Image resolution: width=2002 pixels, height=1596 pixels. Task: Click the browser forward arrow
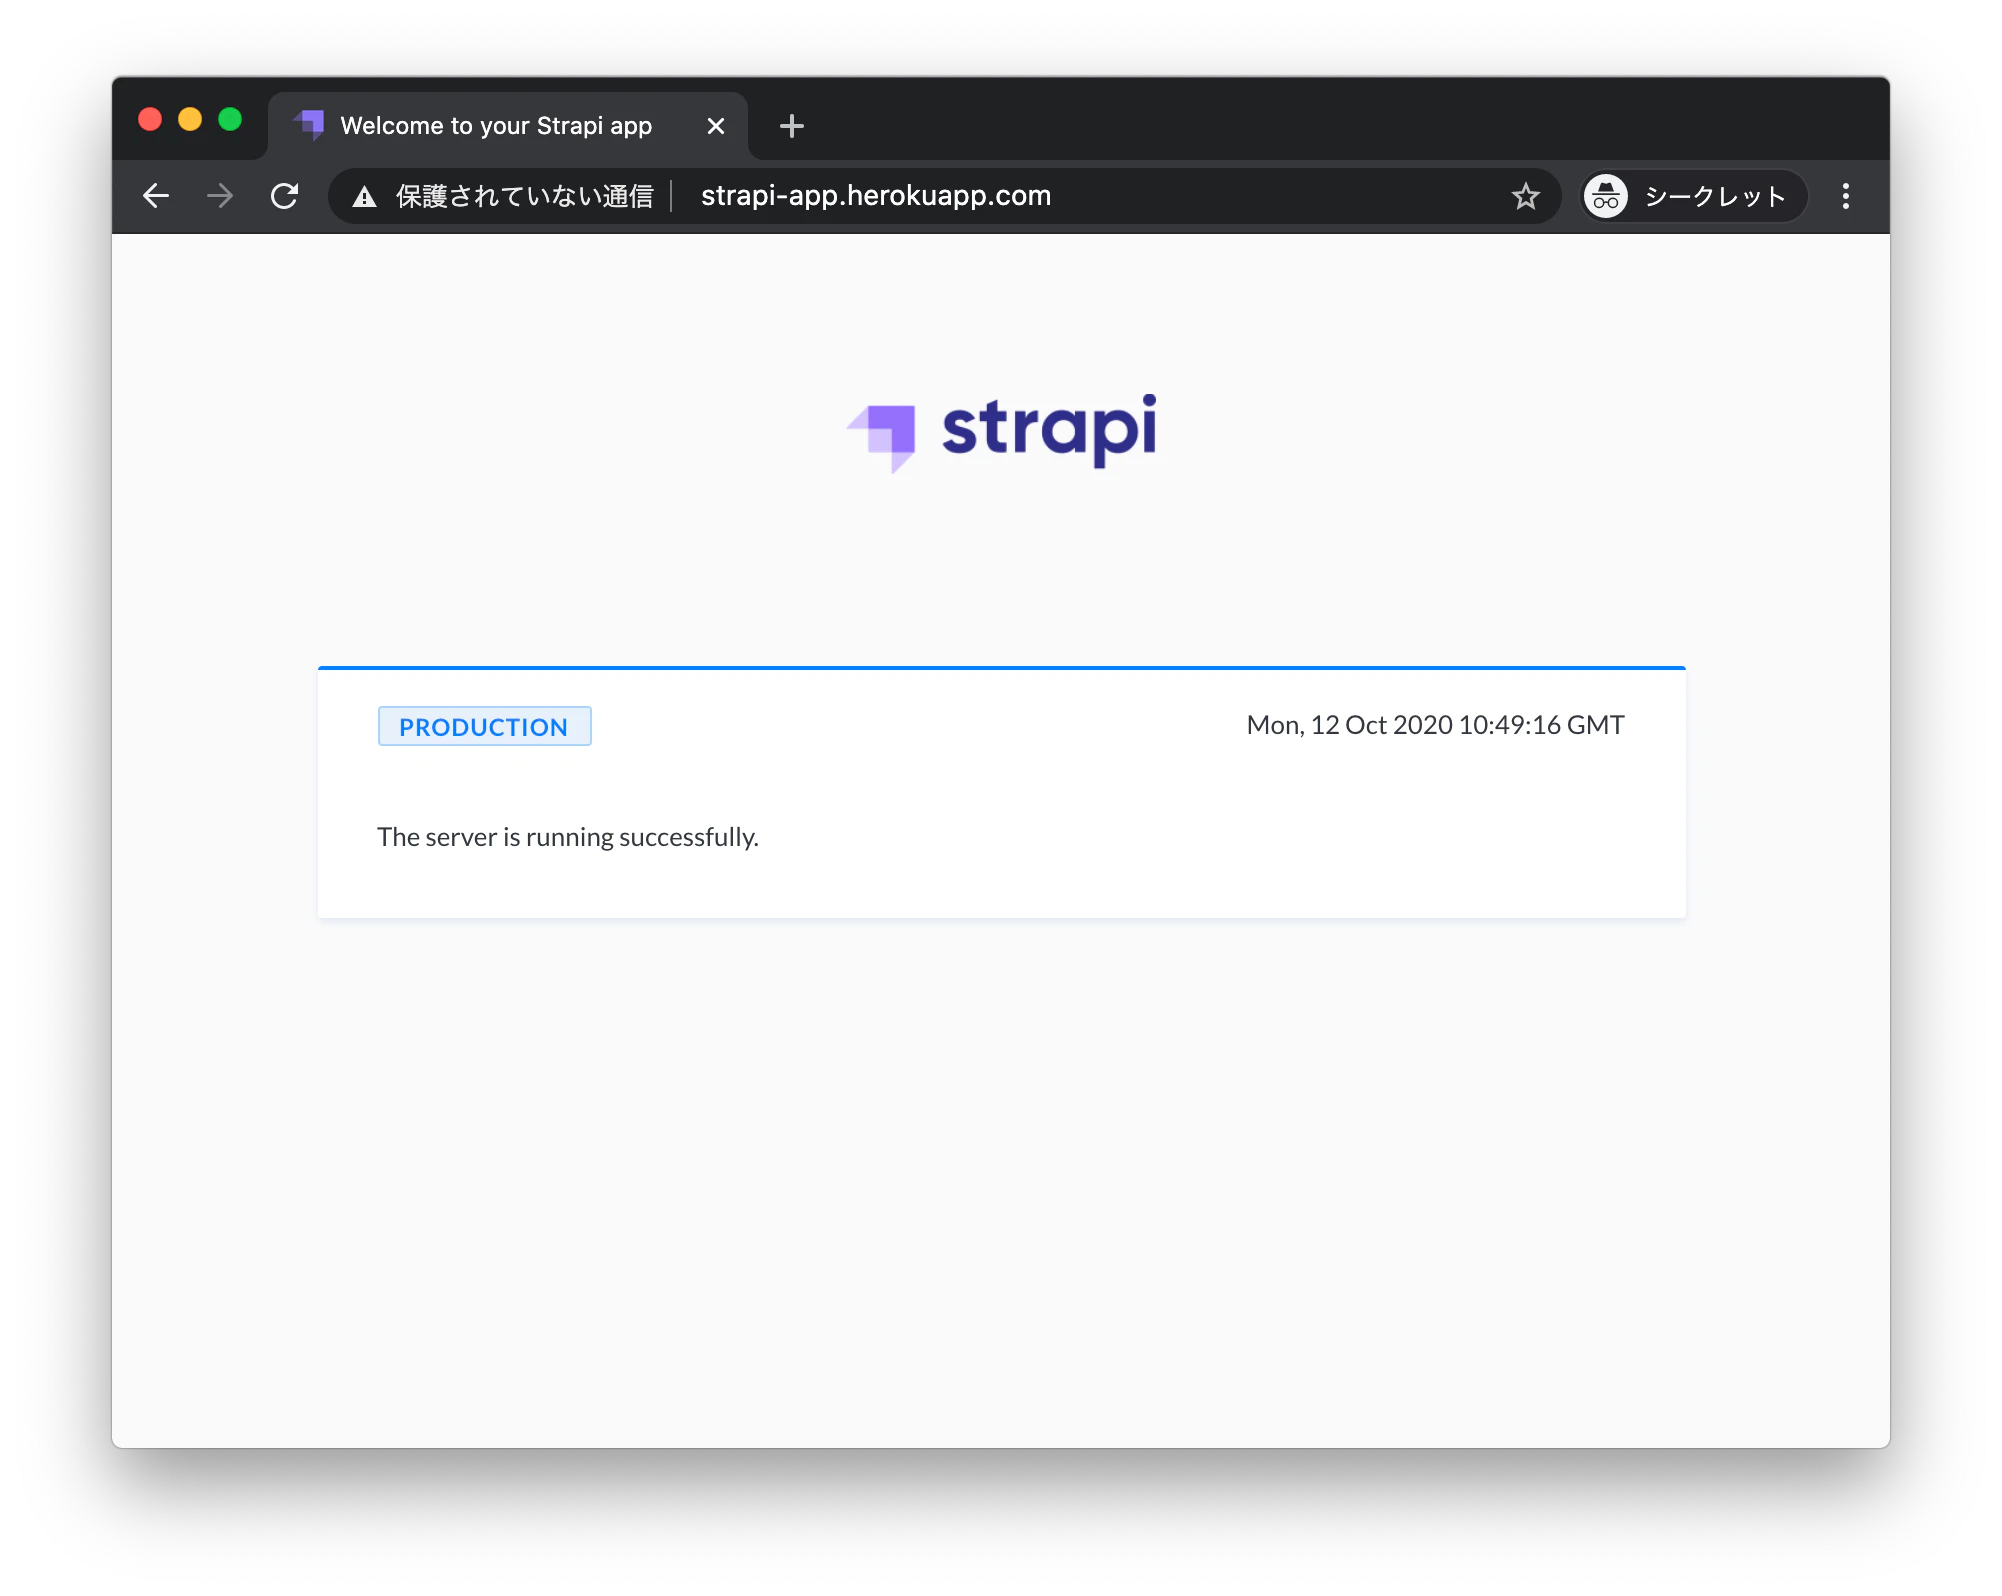tap(220, 196)
